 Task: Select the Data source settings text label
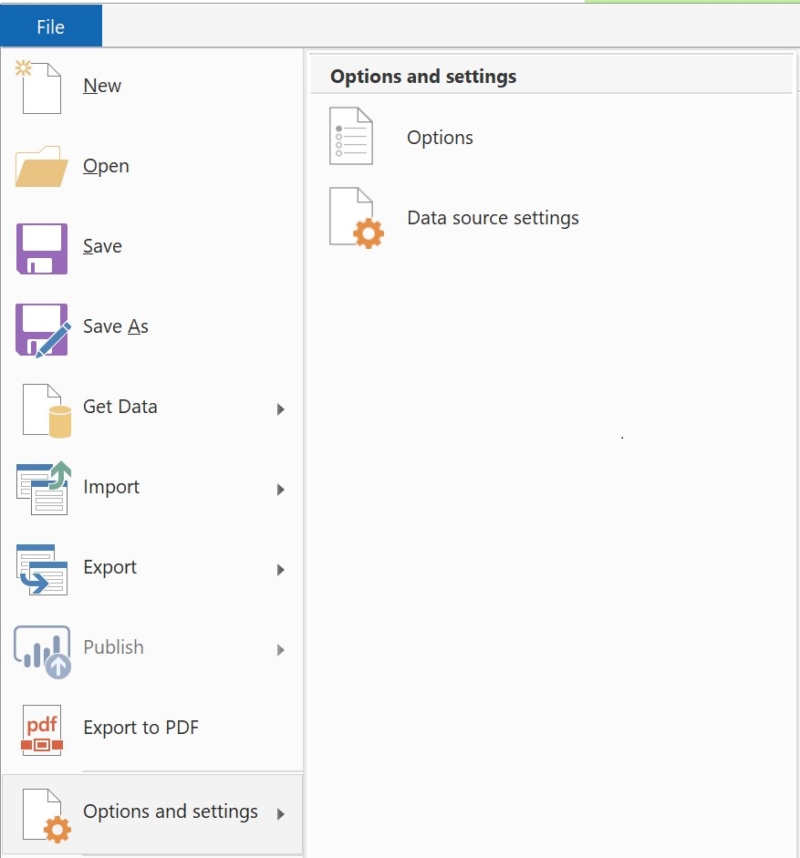pyautogui.click(x=493, y=218)
